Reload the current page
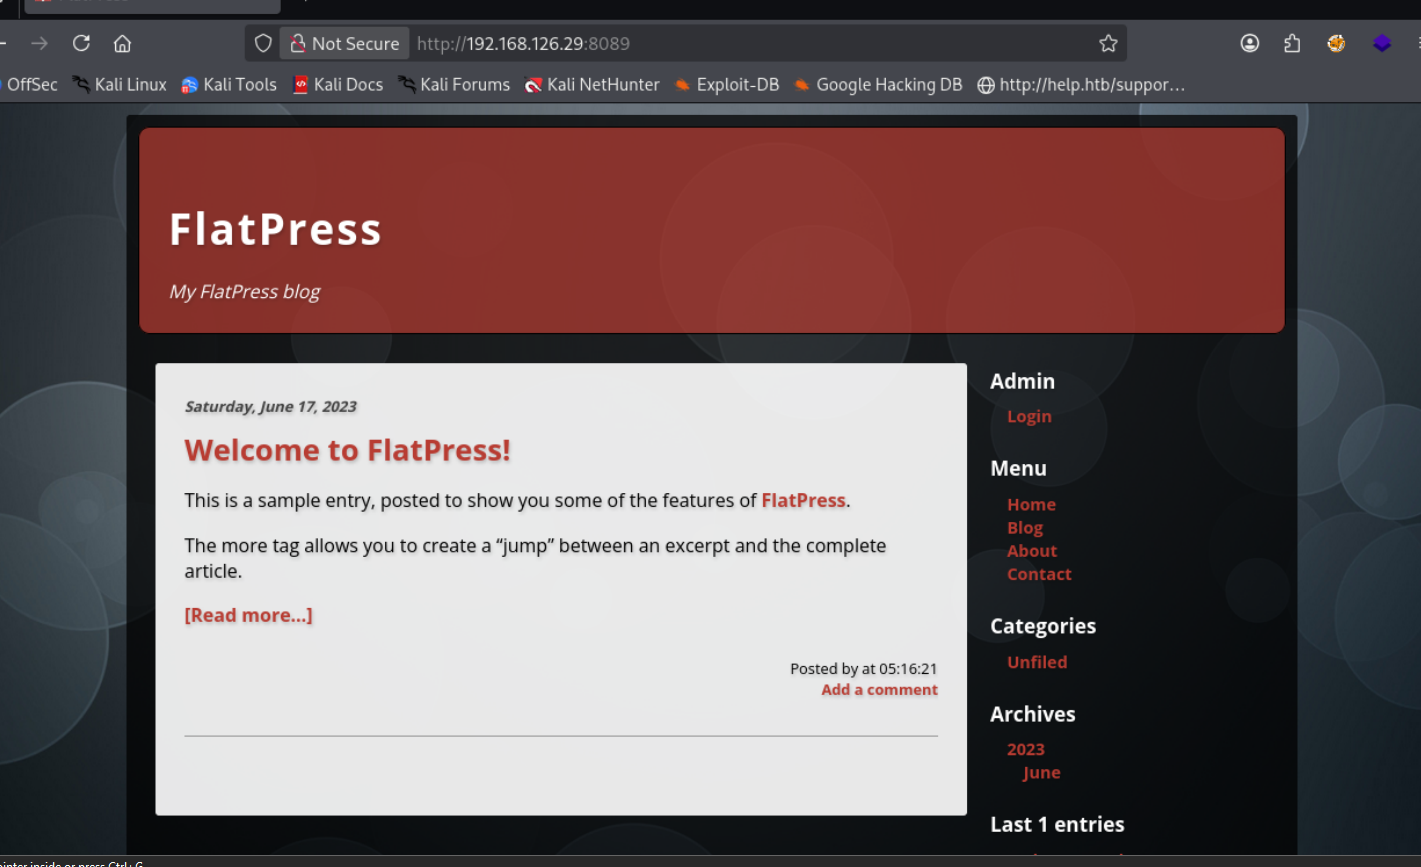 [82, 43]
